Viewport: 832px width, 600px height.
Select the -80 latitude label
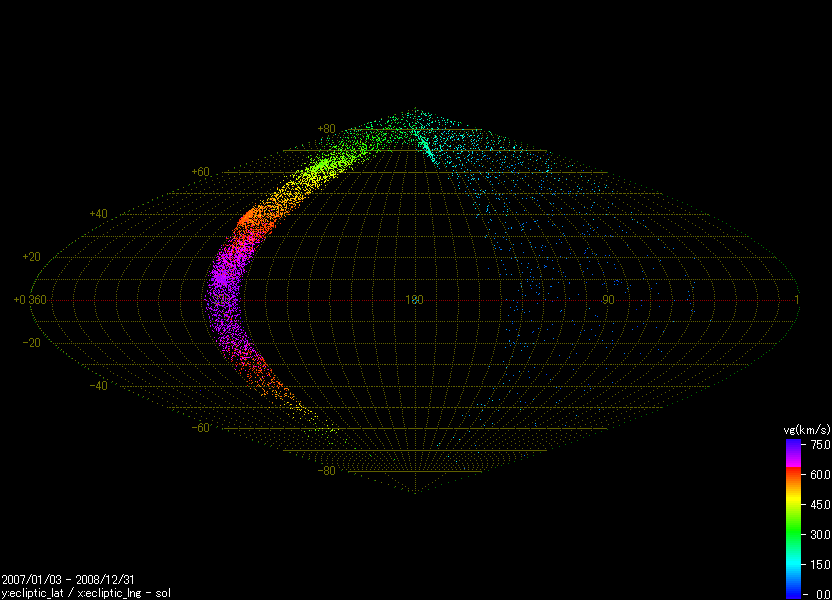point(326,471)
